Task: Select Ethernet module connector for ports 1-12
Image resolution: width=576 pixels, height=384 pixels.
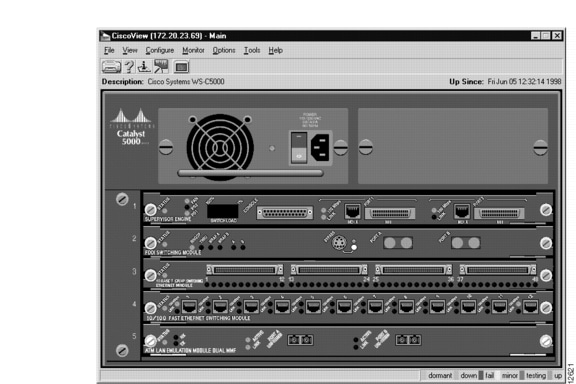Action: tap(245, 270)
